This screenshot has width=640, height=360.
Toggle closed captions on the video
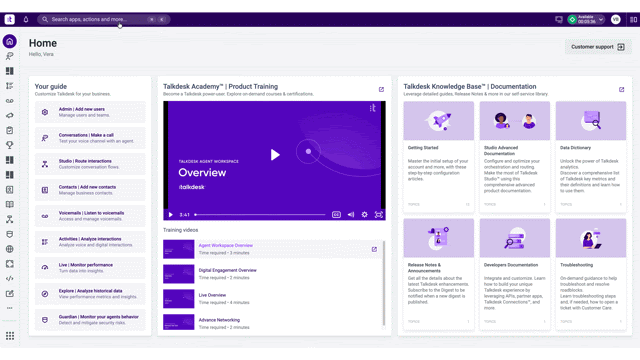(336, 215)
